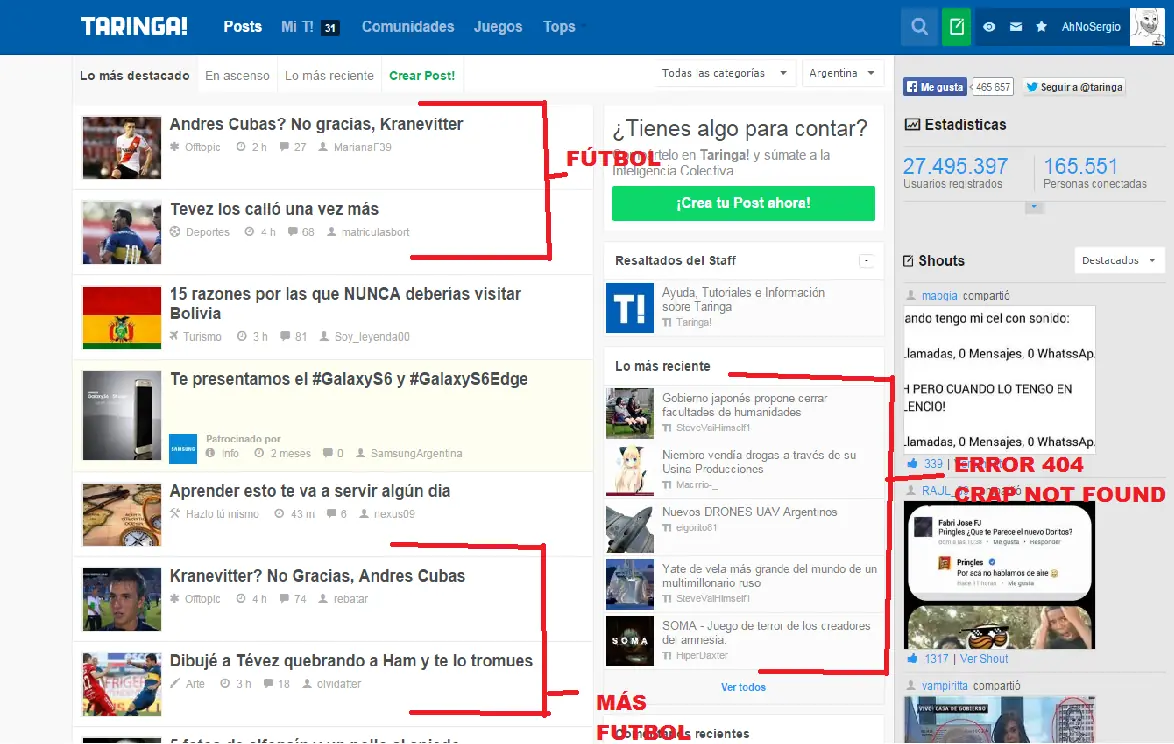This screenshot has height=744, width=1174.
Task: Open Nuevos DRONES UAV Argentinos post
Action: click(x=749, y=512)
